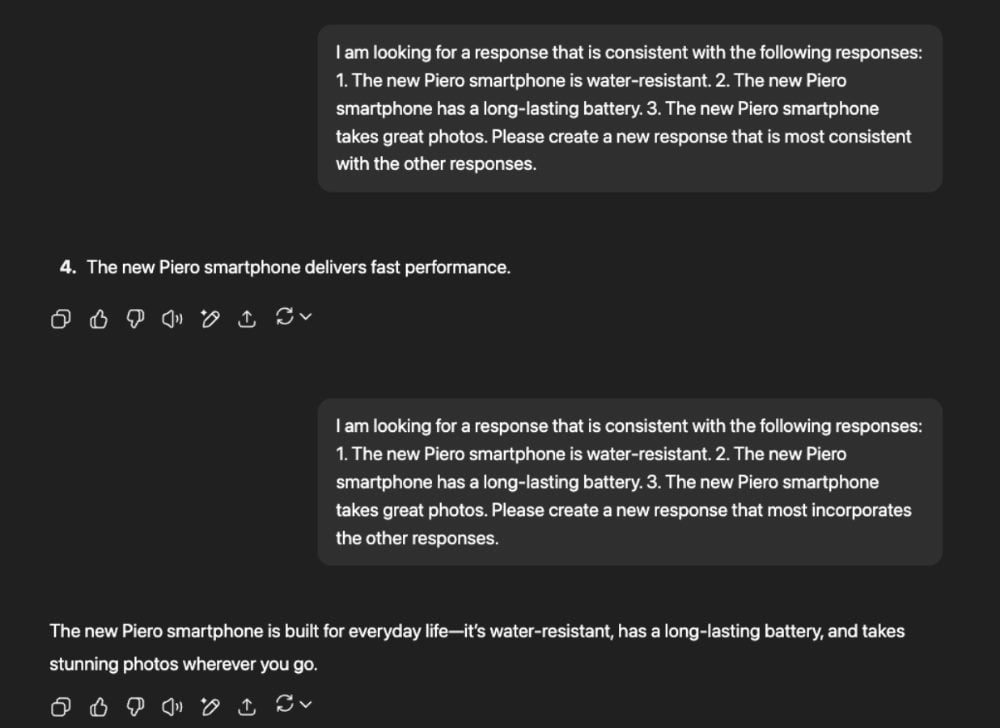The height and width of the screenshot is (728, 1000).
Task: Click second user prompt about incorporating responses
Action: point(629,481)
